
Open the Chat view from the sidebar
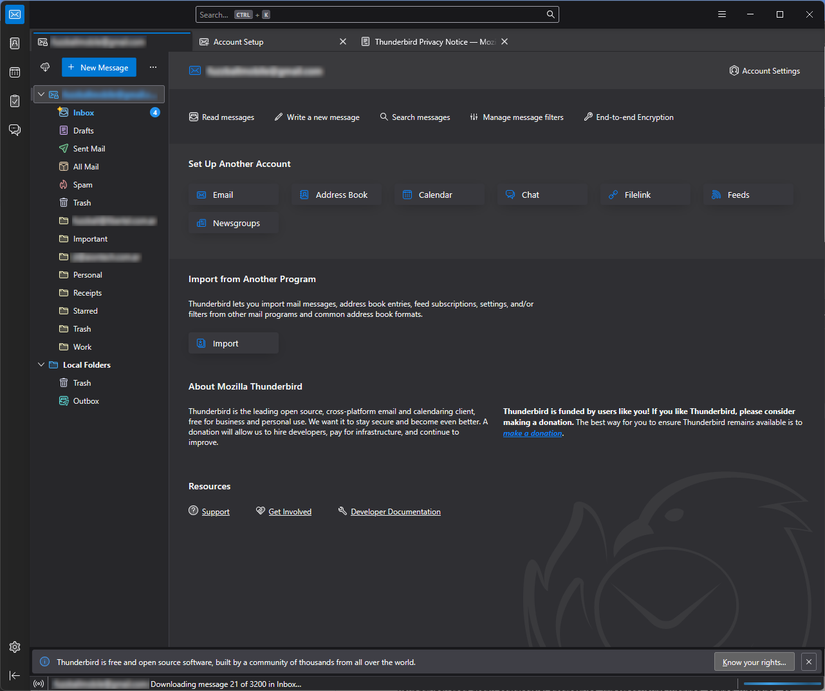click(x=14, y=130)
